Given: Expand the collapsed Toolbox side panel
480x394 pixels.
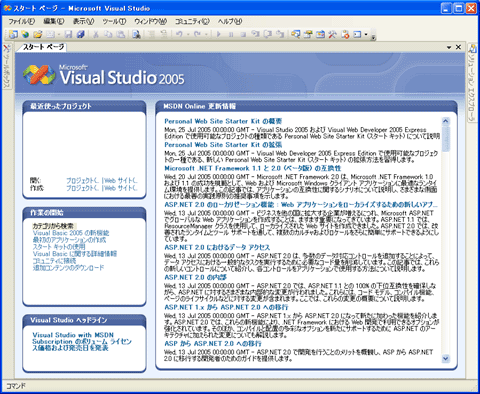Looking at the screenshot, I should [x=7, y=67].
